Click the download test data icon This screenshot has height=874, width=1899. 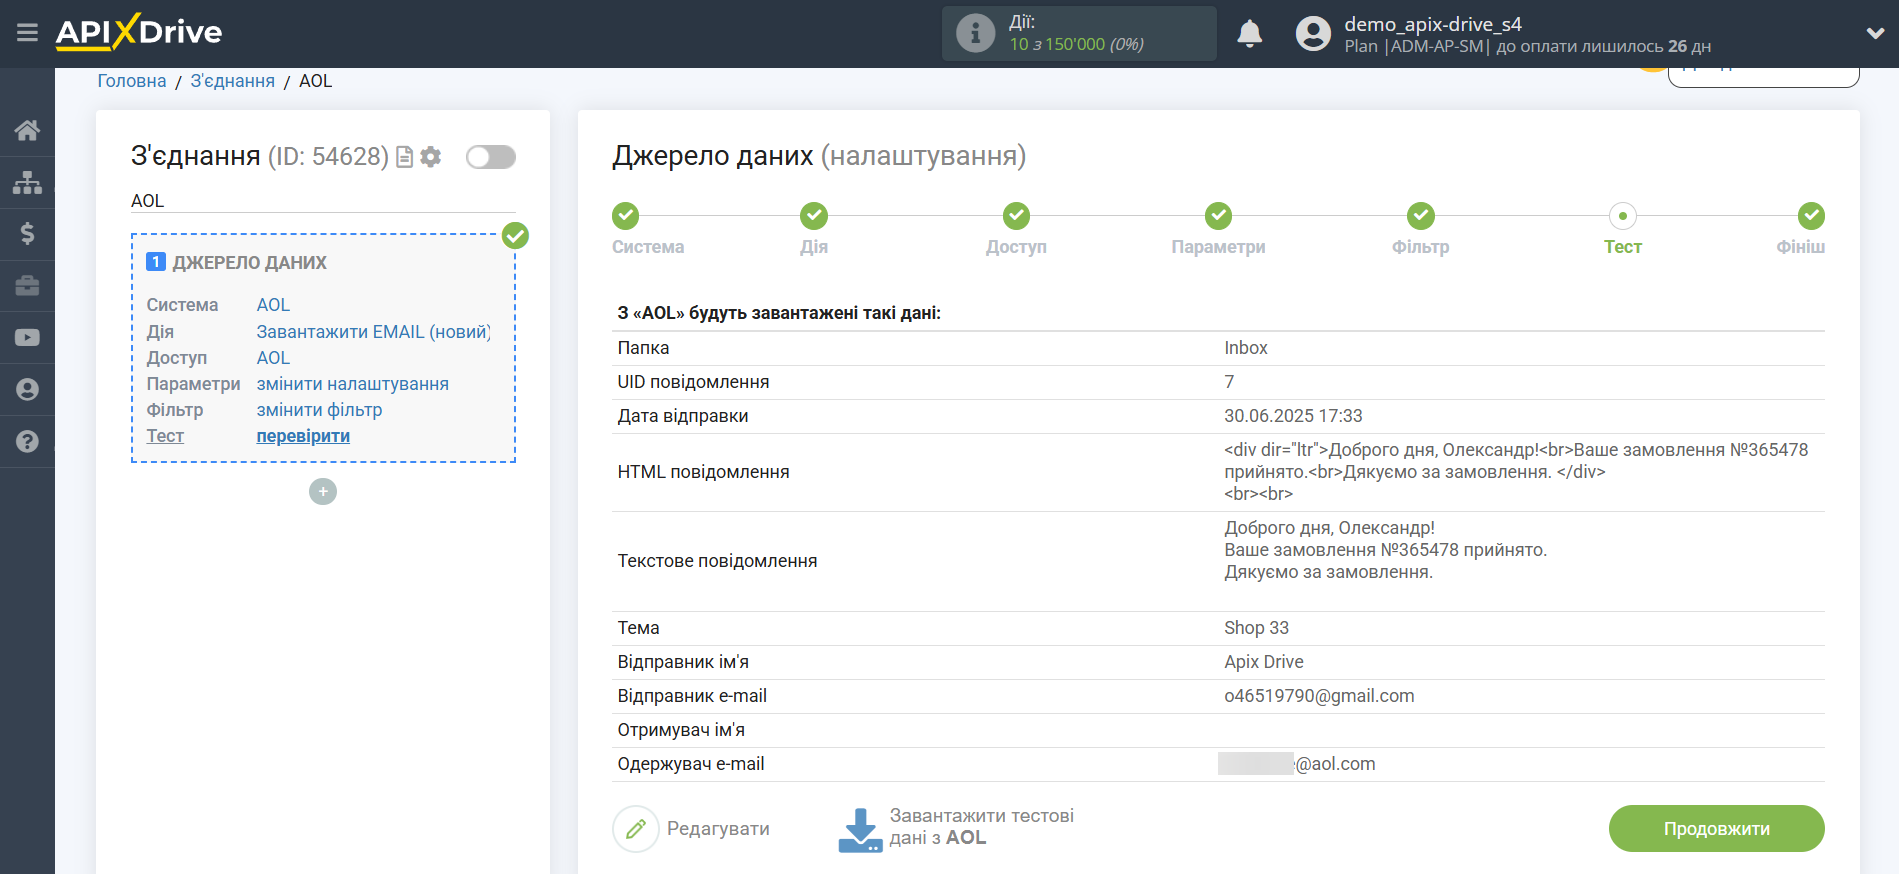(860, 830)
